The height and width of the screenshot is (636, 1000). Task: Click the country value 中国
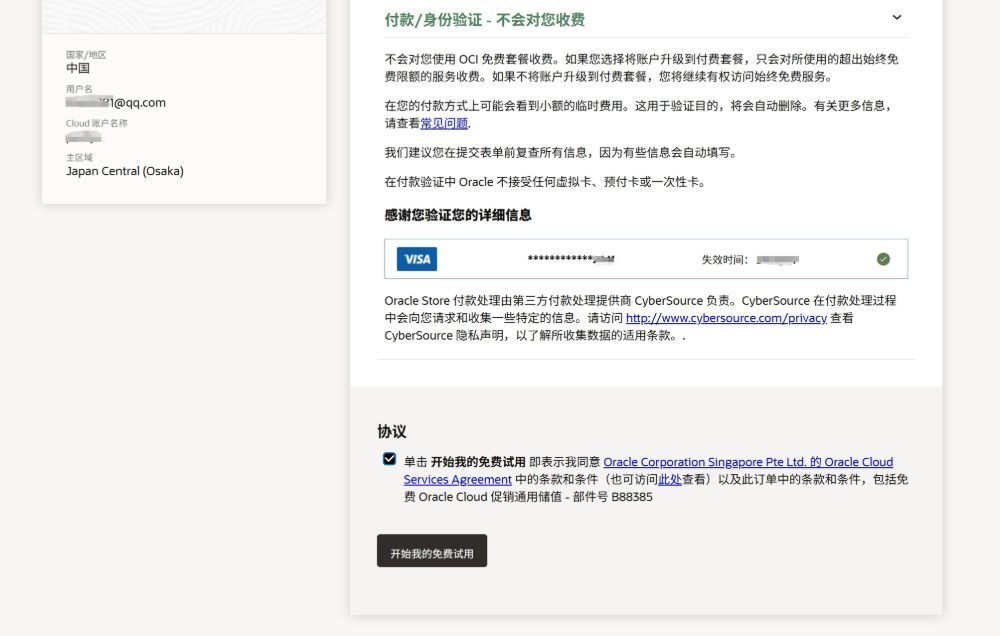click(78, 68)
